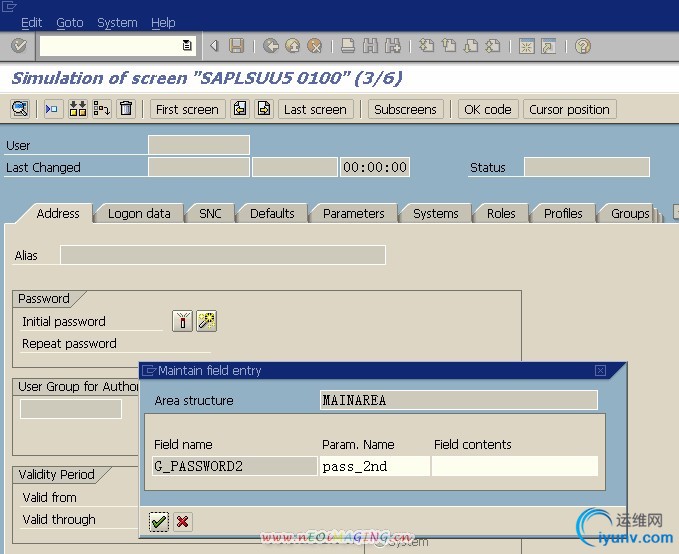Click the previous screen page icon
This screenshot has width=679, height=554.
click(x=240, y=109)
